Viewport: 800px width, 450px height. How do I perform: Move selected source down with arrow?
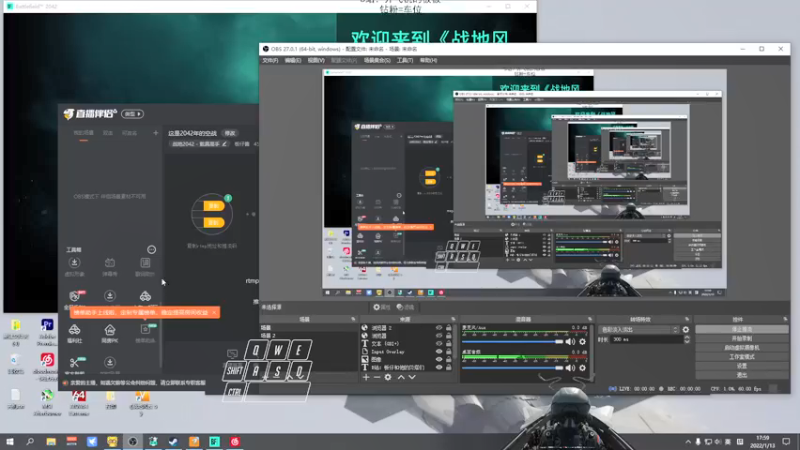pos(412,378)
